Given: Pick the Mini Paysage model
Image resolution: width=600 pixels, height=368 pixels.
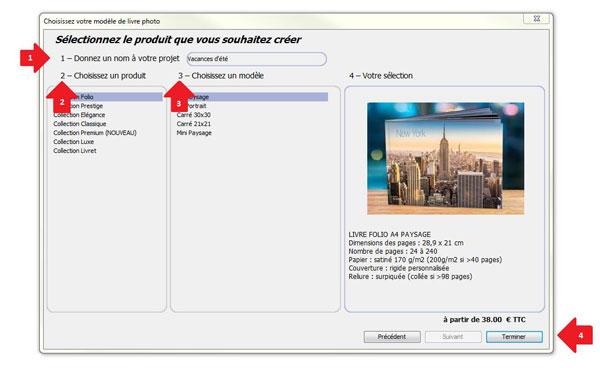Looking at the screenshot, I should coord(194,133).
